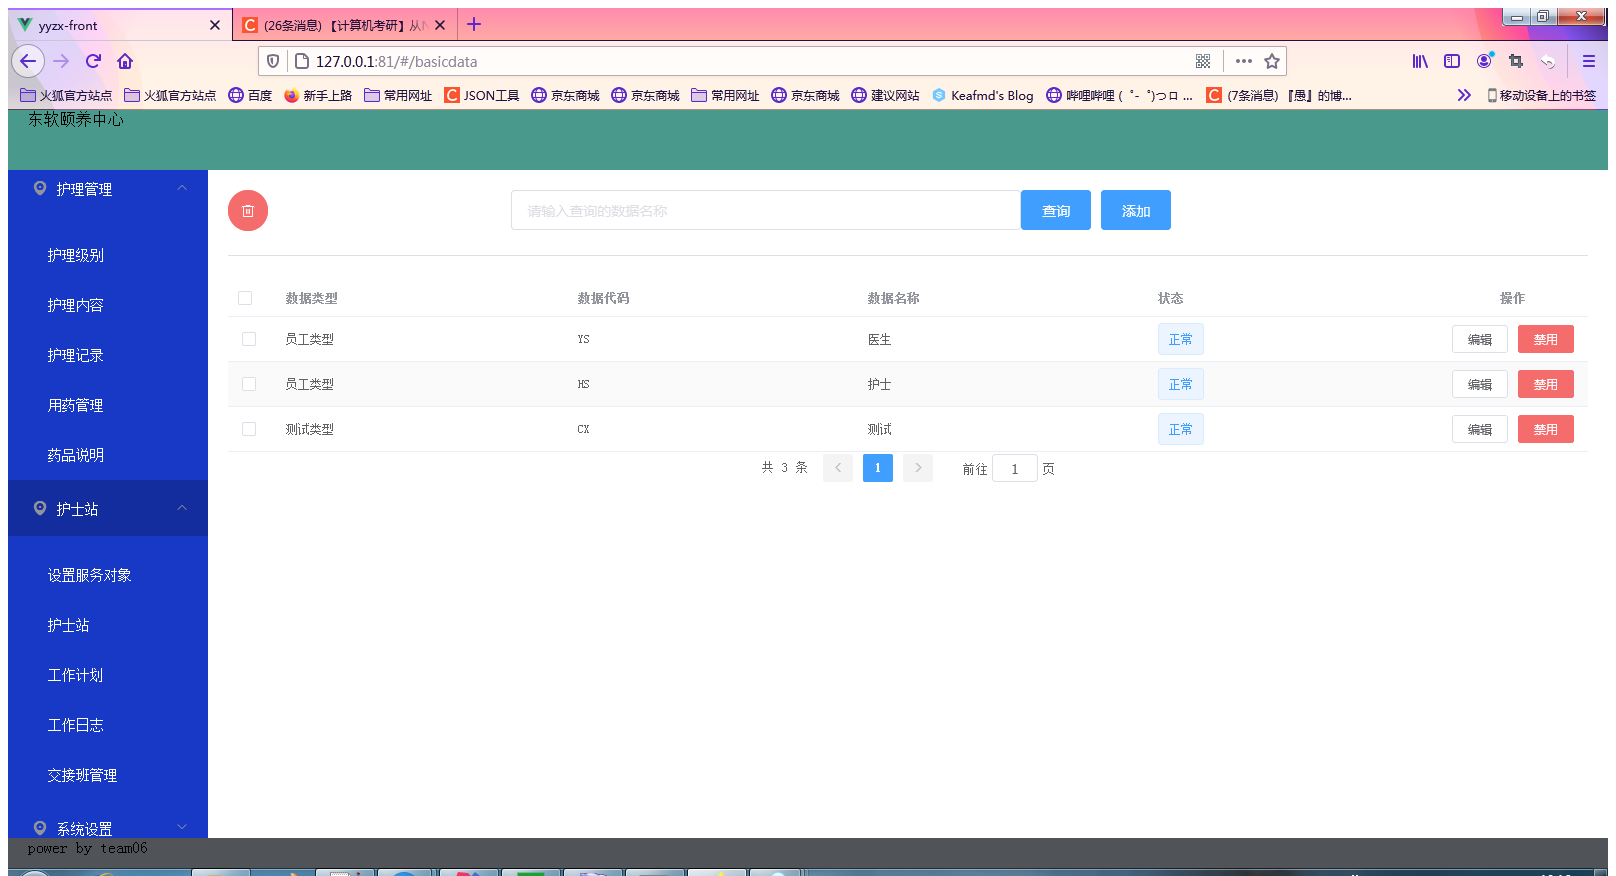Focus the data name search field
The height and width of the screenshot is (876, 1616).
(766, 210)
